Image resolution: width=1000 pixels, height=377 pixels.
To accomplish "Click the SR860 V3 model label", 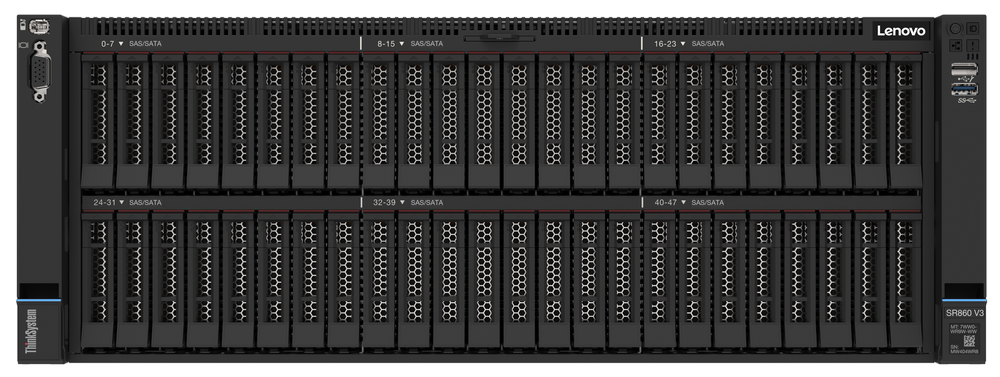I will 965,313.
